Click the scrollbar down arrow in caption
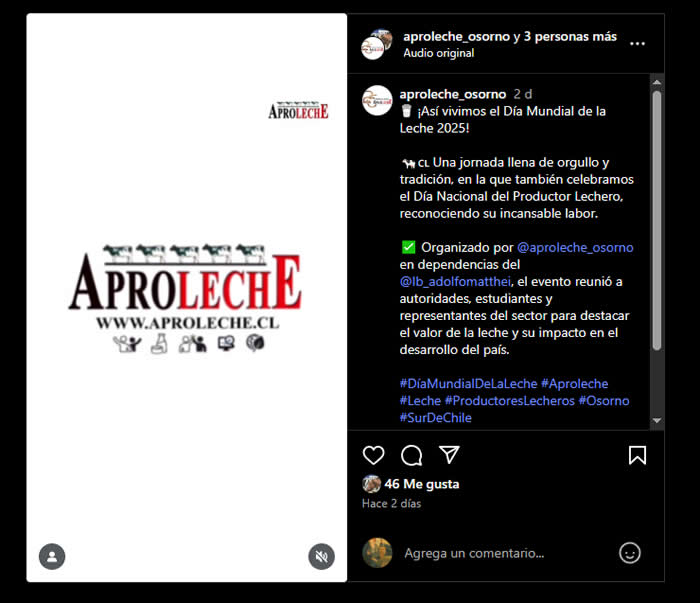 point(657,420)
